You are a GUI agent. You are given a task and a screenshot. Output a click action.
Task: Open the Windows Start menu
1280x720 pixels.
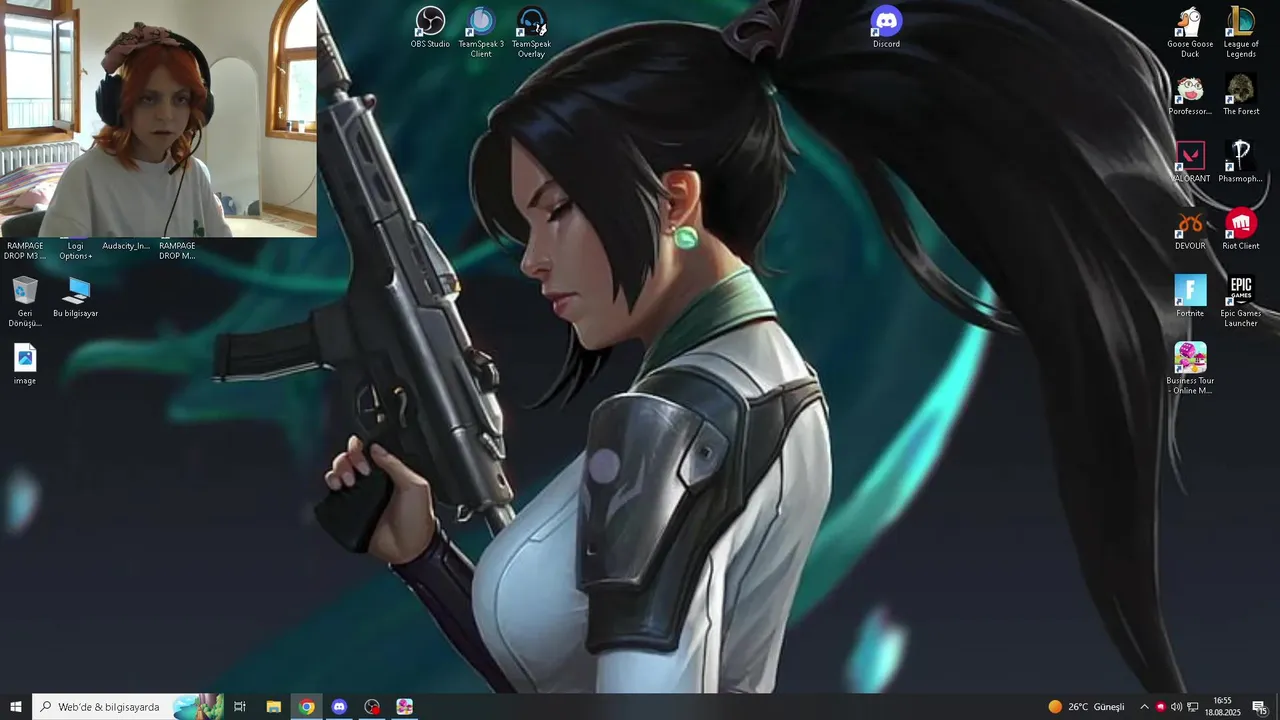pyautogui.click(x=16, y=707)
